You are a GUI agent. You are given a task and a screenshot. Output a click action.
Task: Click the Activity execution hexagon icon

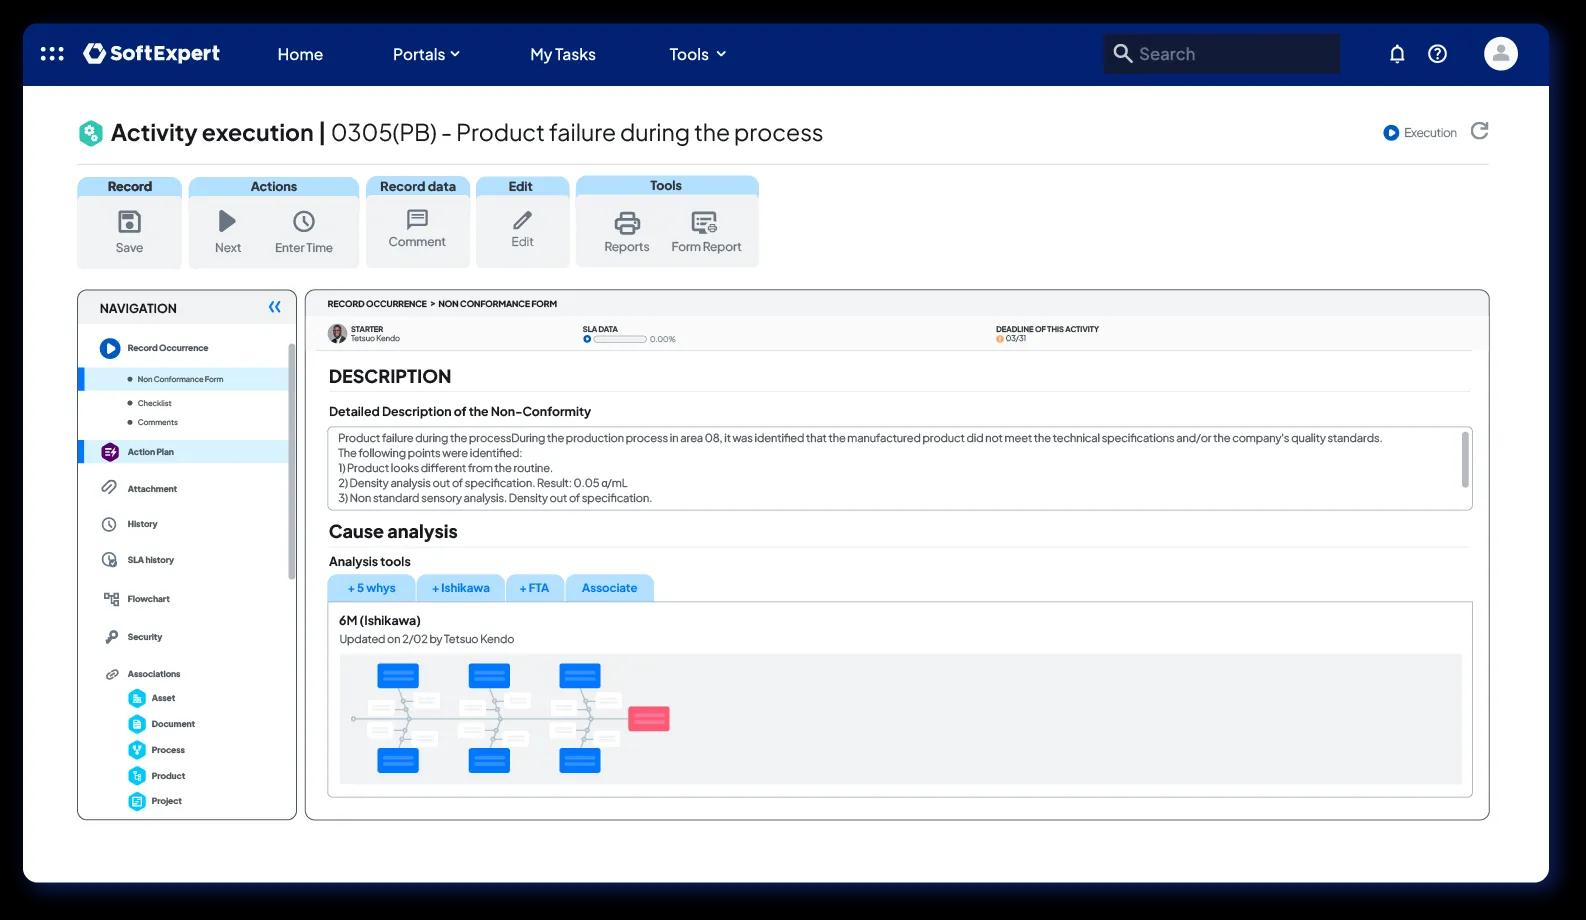pyautogui.click(x=91, y=133)
